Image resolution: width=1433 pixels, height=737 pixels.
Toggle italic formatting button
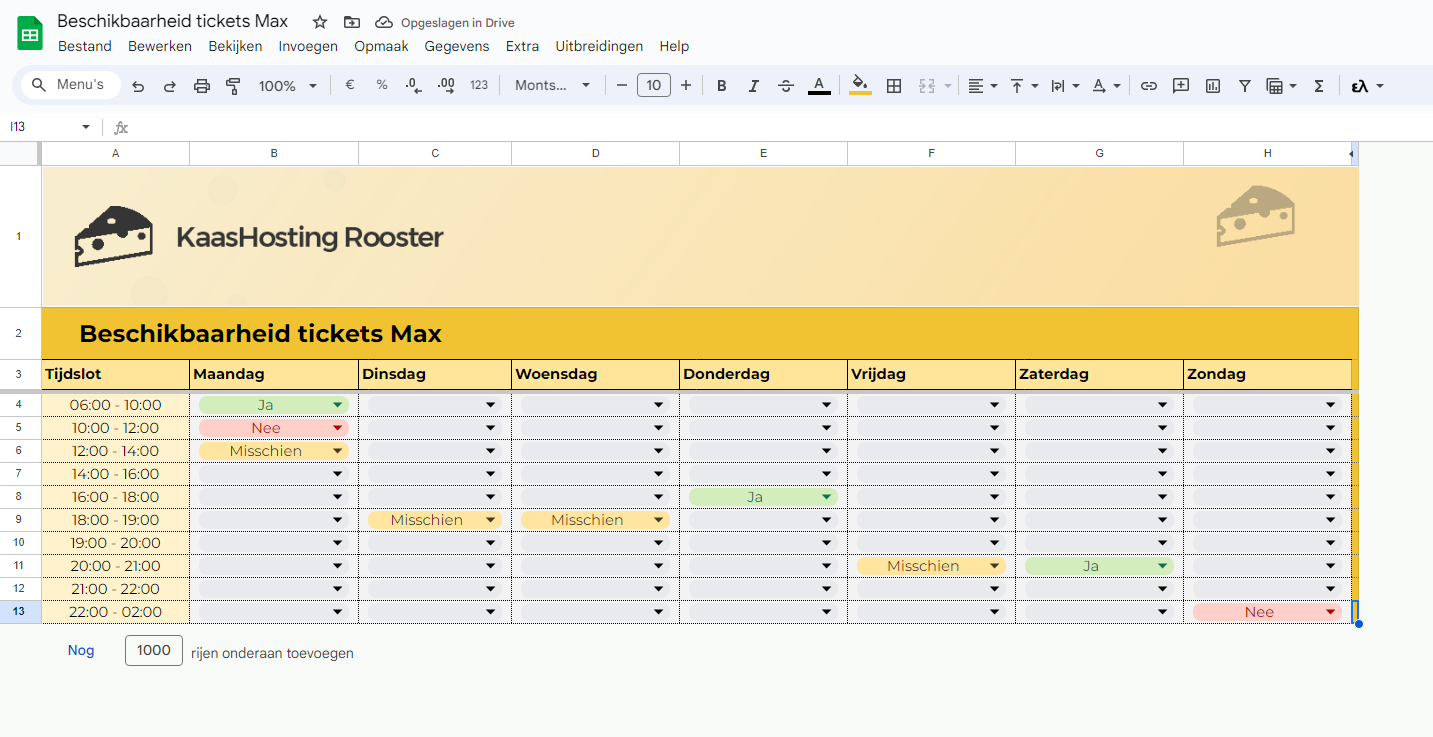[x=754, y=86]
